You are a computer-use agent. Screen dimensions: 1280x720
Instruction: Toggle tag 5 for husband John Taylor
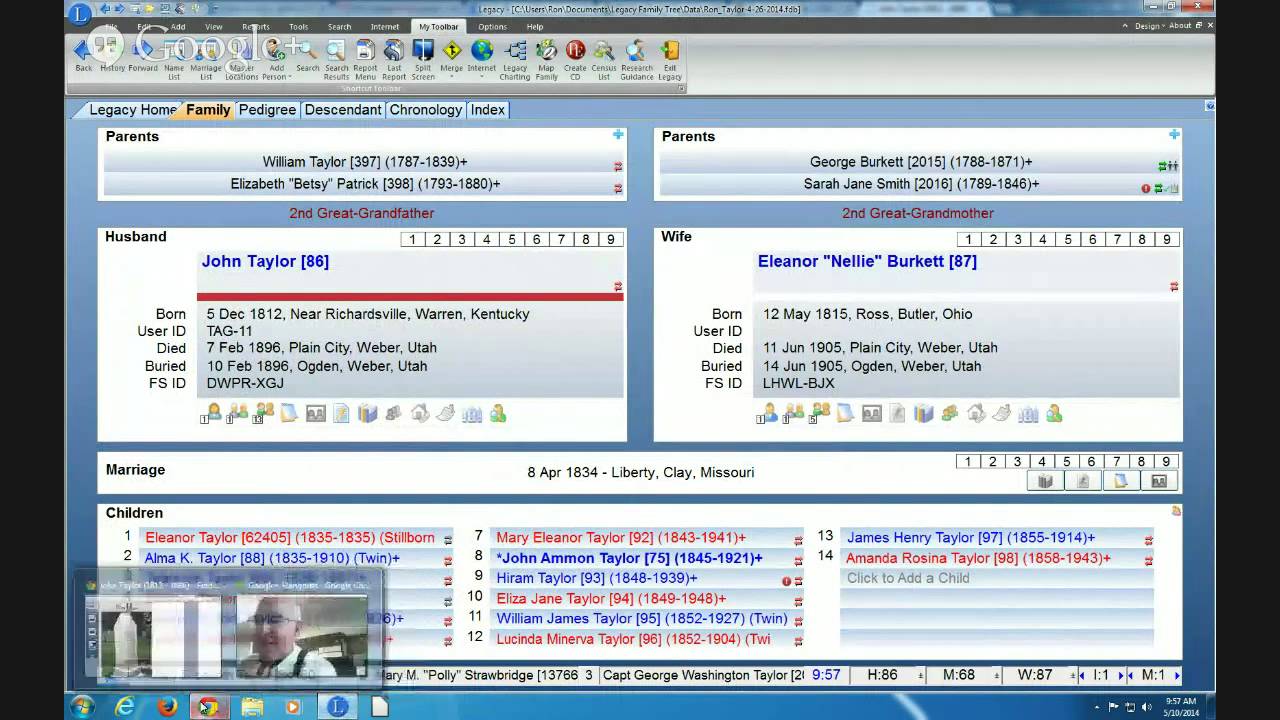[x=512, y=240]
